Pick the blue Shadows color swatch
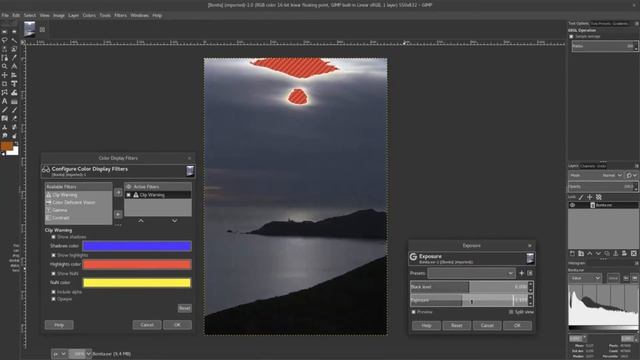The image size is (640, 360). pyautogui.click(x=137, y=246)
